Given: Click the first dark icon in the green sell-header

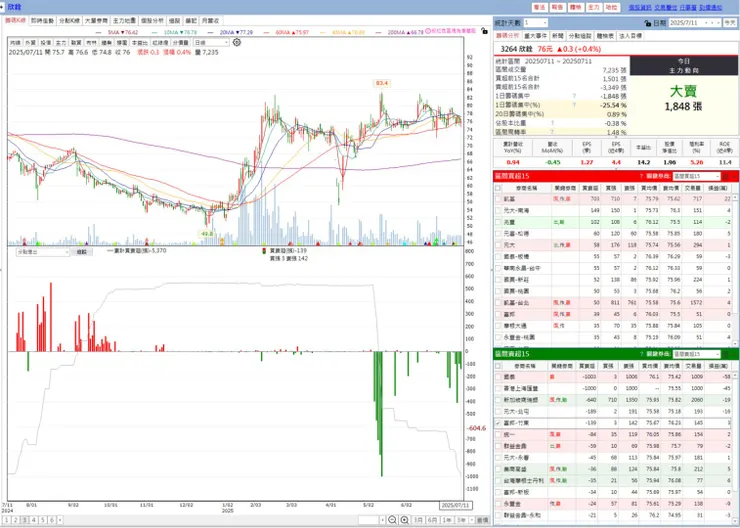Looking at the screenshot, I should 726,354.
